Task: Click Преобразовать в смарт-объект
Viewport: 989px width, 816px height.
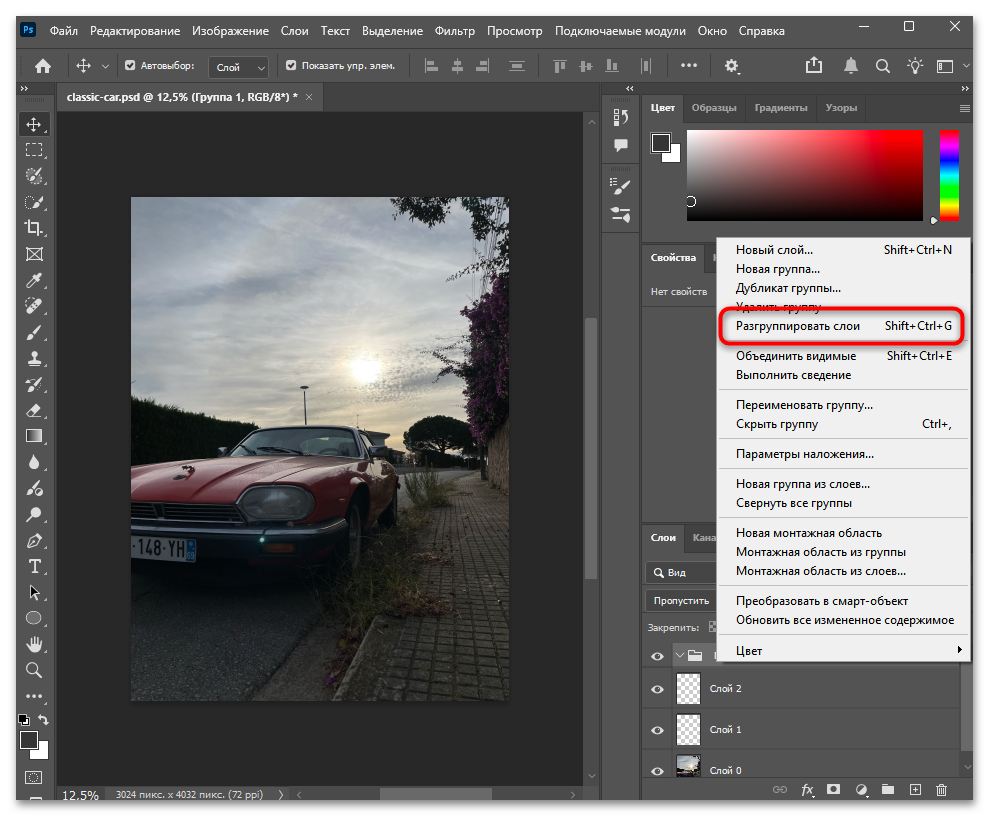Action: 822,601
